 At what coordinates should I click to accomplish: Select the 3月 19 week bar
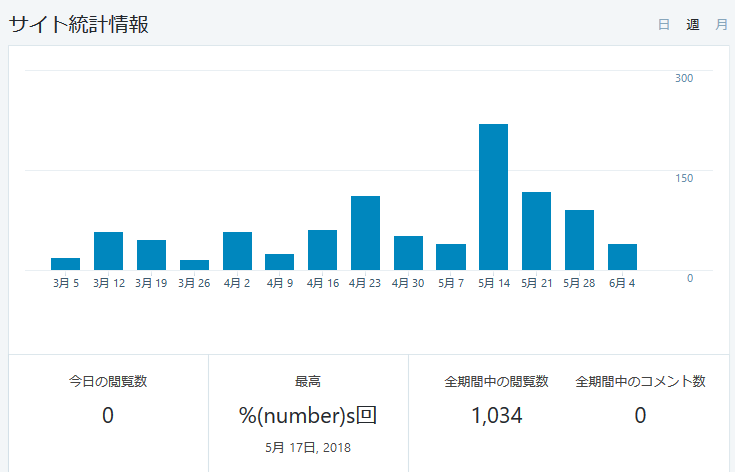point(151,255)
